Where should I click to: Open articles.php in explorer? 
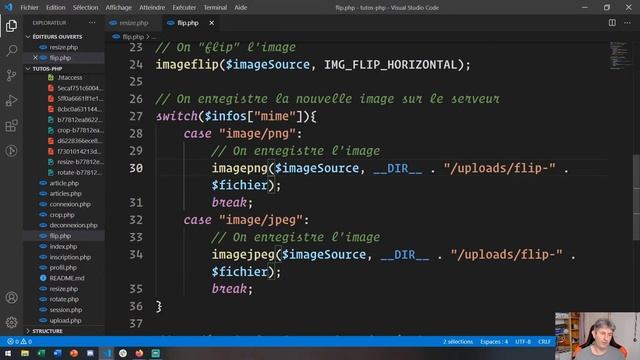65,193
